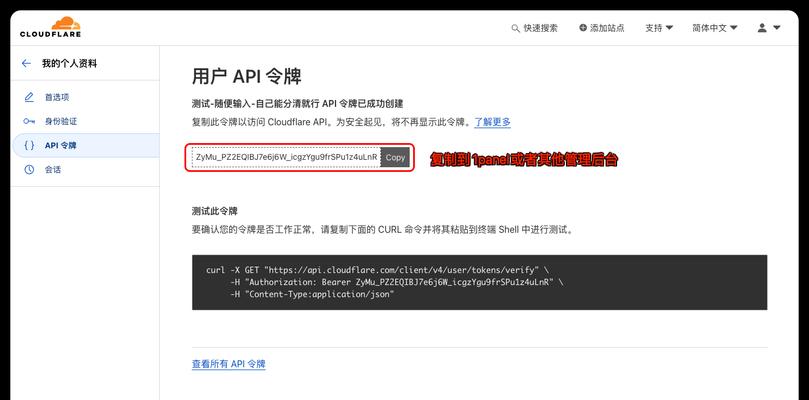Click the add site plus icon
Image resolution: width=809 pixels, height=400 pixels.
[x=583, y=28]
